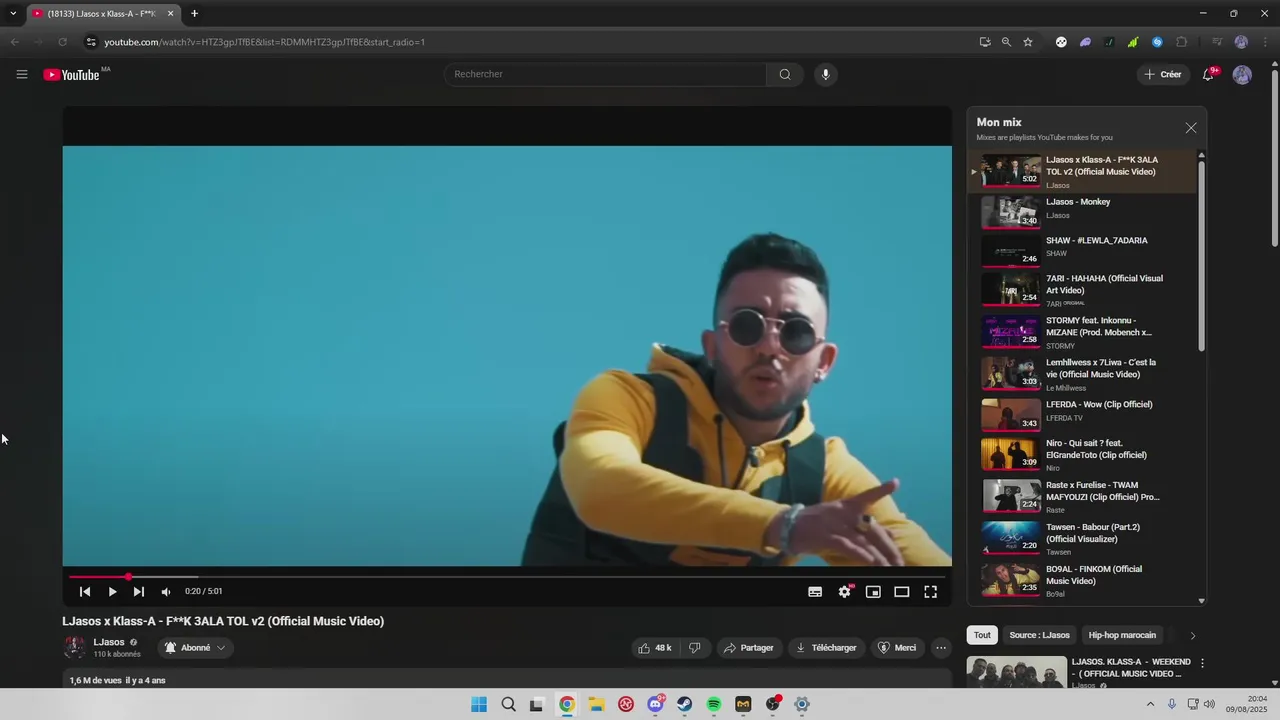This screenshot has height=720, width=1280.
Task: Bookmark this page with the star
Action: pyautogui.click(x=1027, y=42)
